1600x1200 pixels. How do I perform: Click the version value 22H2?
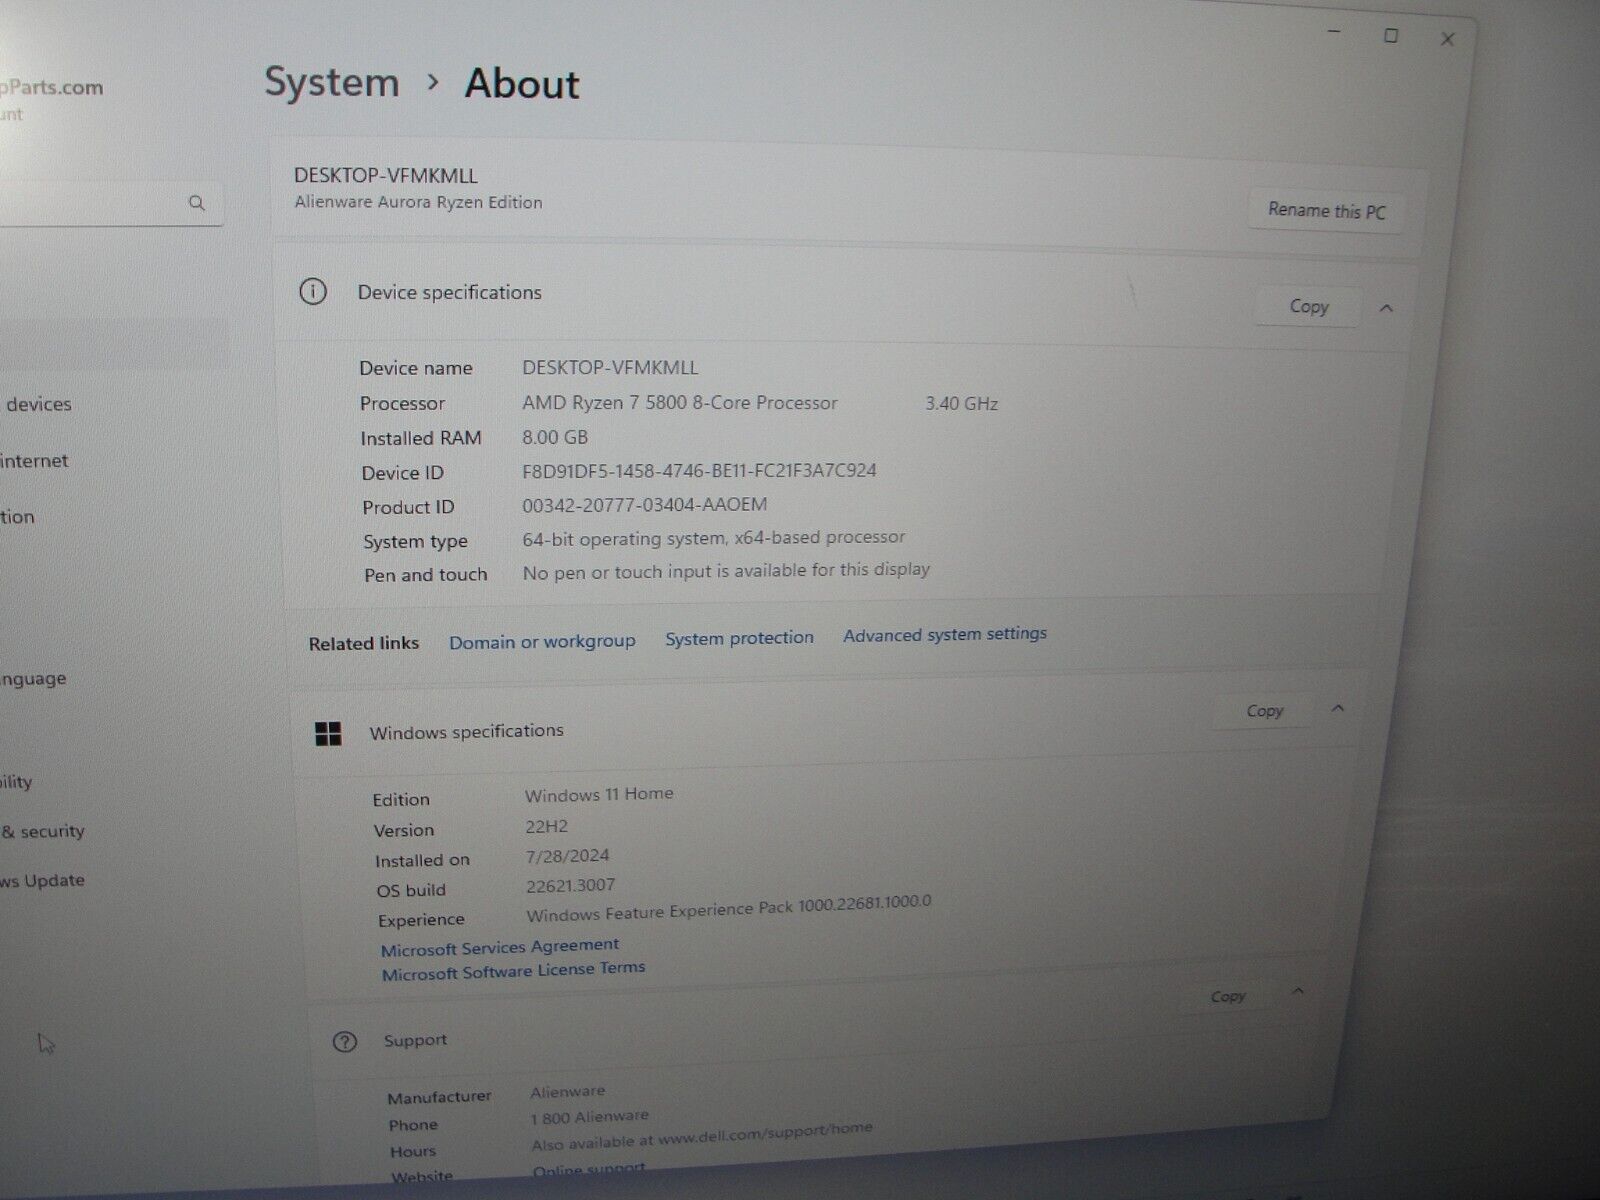(x=547, y=827)
